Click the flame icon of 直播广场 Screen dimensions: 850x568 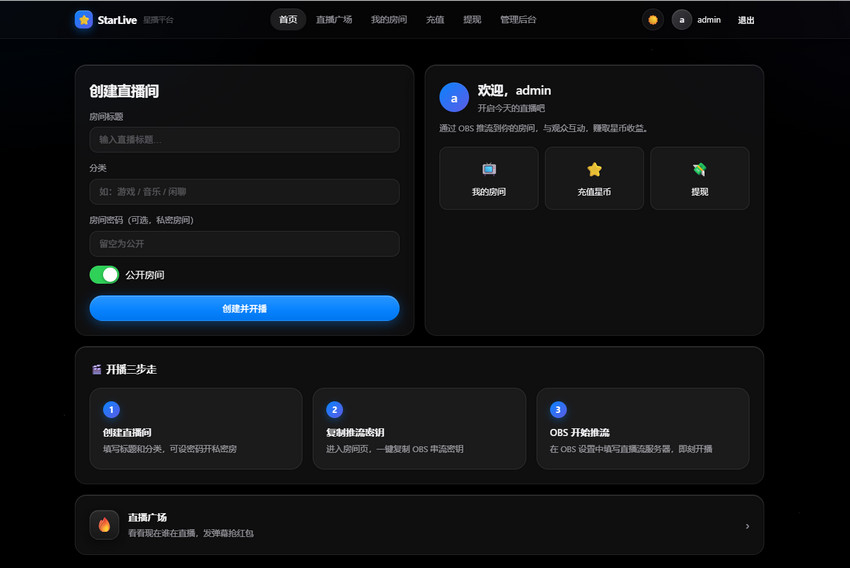coord(104,525)
